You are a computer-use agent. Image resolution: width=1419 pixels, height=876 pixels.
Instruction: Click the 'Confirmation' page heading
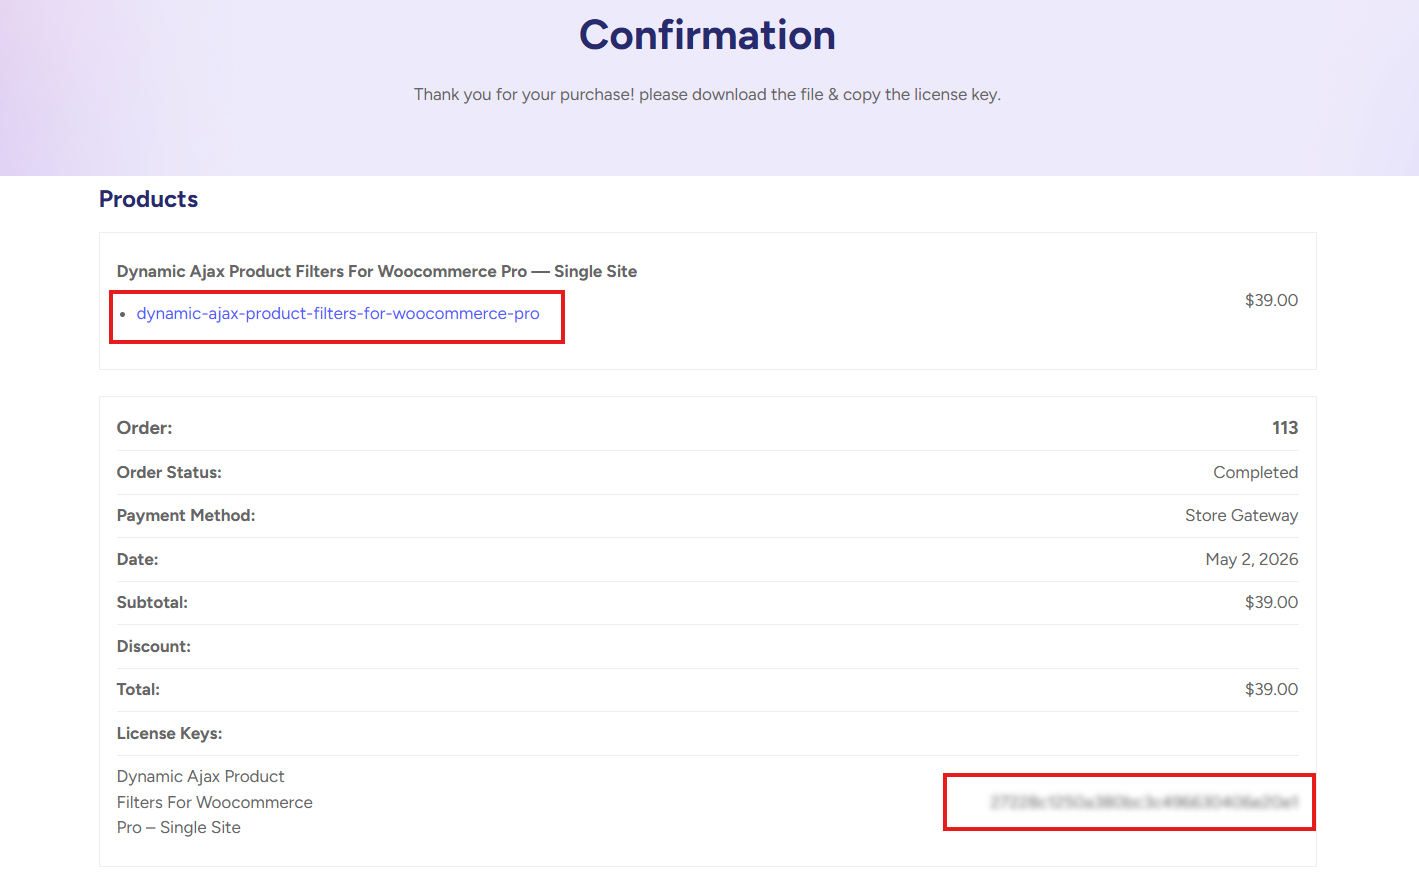point(708,35)
